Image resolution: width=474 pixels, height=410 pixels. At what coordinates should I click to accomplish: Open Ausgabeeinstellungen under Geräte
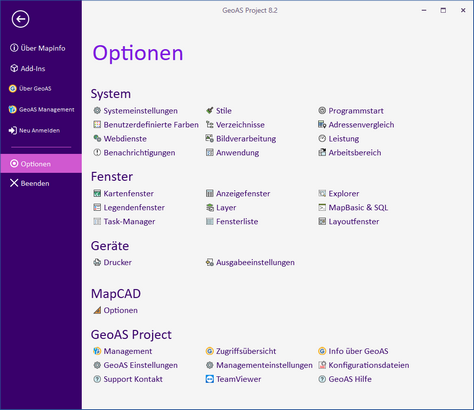tap(255, 262)
